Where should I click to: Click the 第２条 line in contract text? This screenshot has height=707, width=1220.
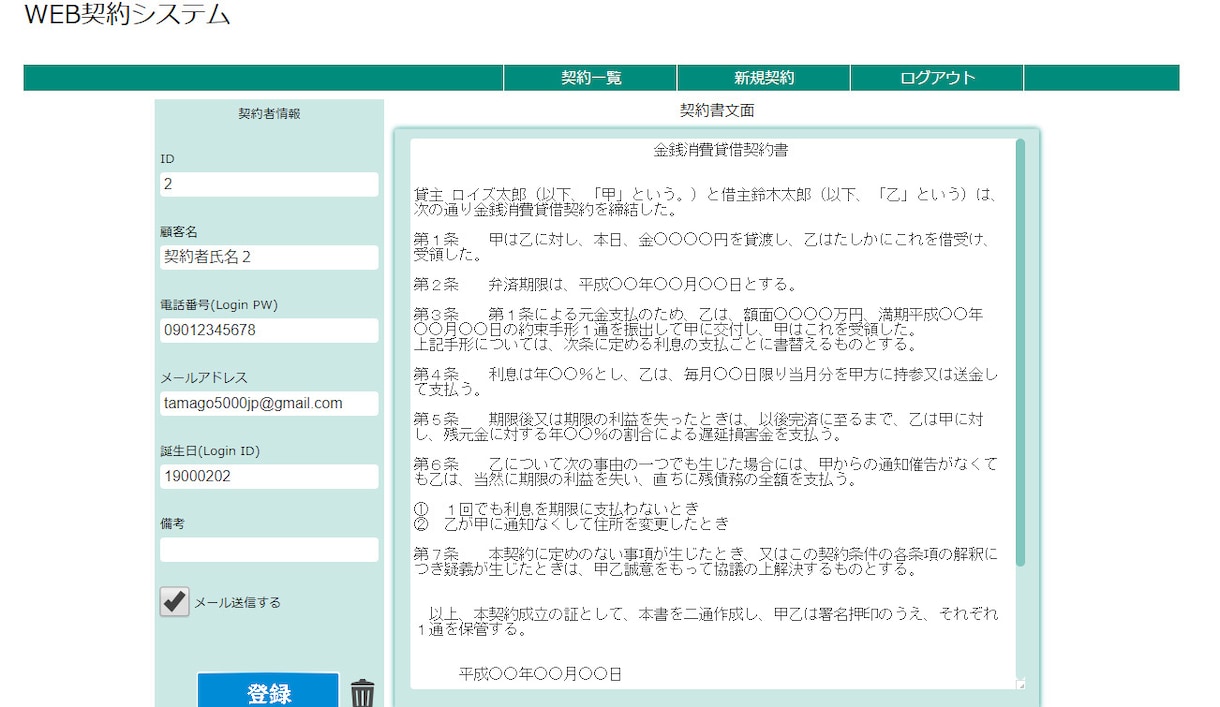(605, 284)
